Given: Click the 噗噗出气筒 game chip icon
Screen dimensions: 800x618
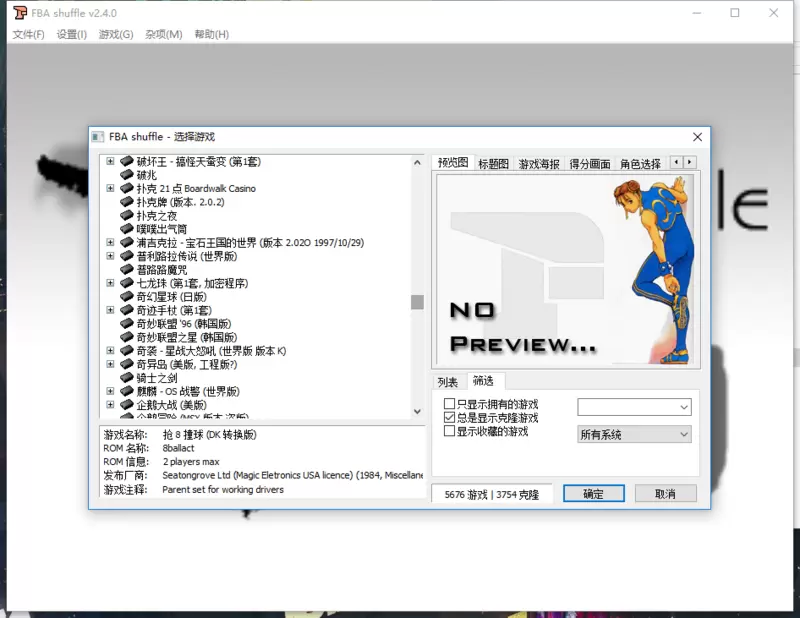Looking at the screenshot, I should [127, 229].
